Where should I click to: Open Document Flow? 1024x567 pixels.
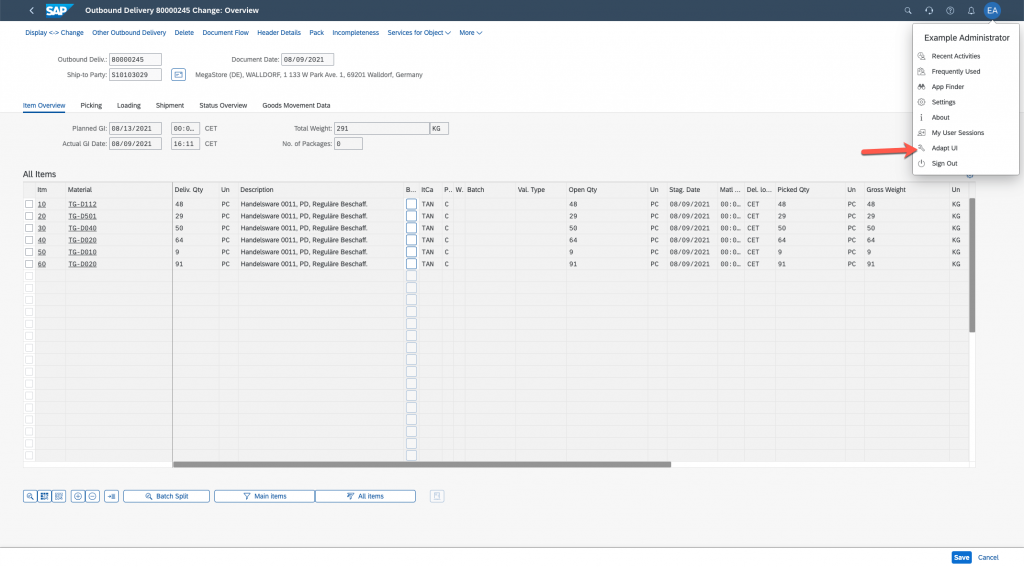[x=225, y=33]
